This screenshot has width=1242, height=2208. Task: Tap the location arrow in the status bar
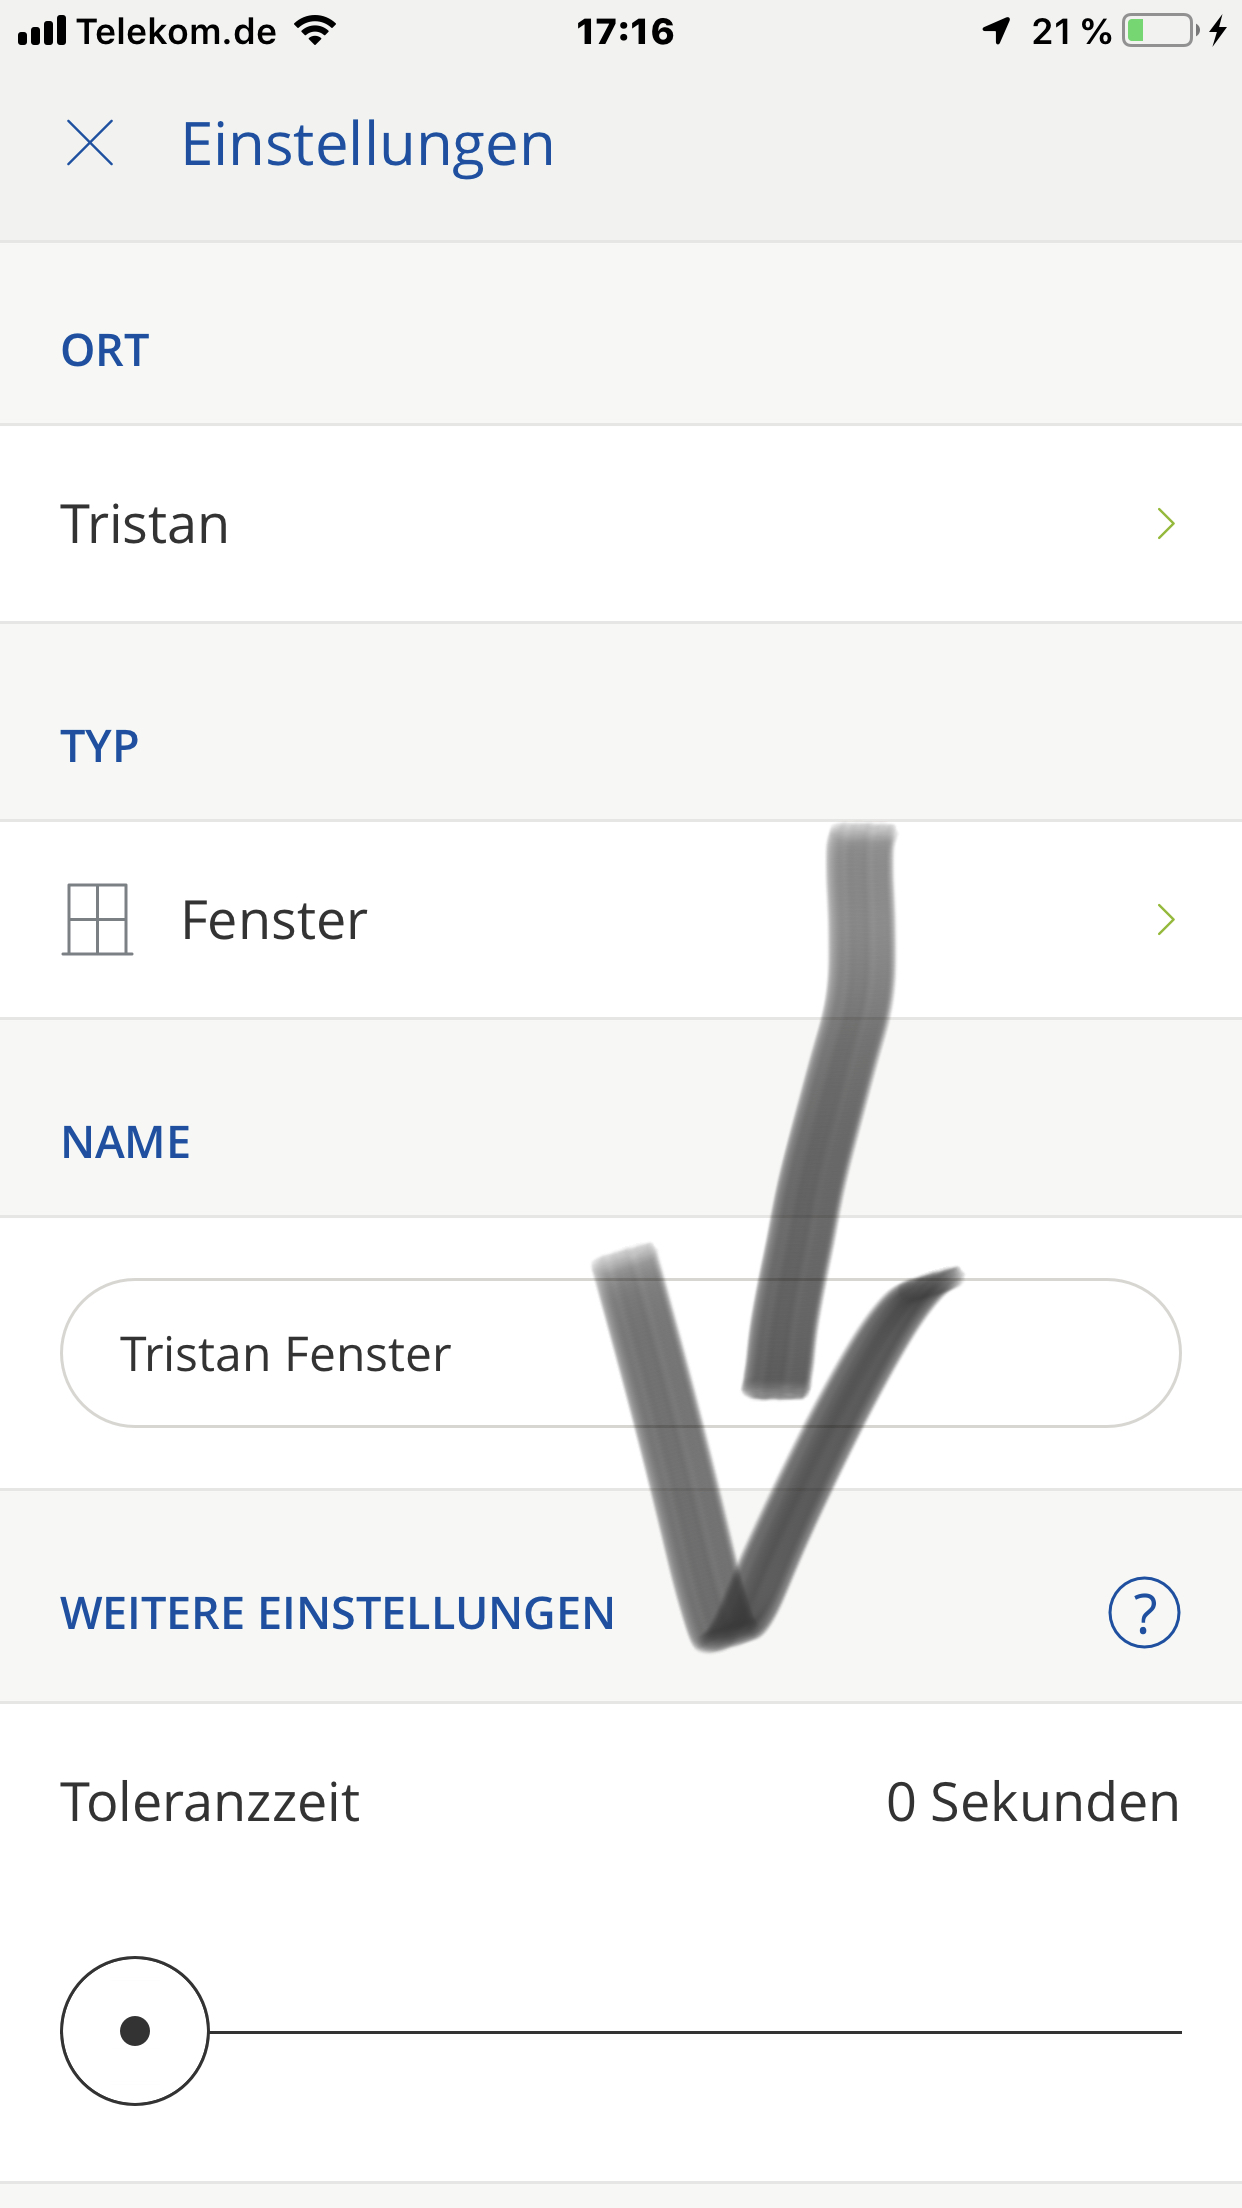tap(996, 31)
